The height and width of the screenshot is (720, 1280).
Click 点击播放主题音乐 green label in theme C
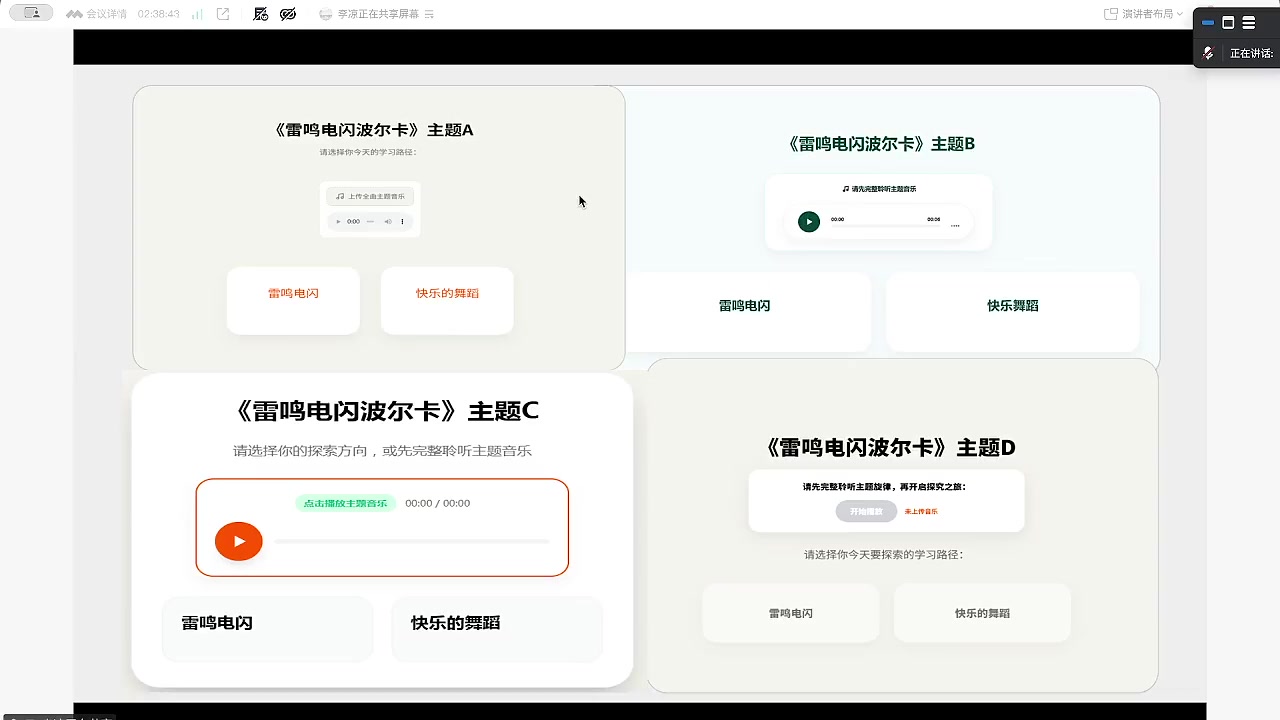click(x=345, y=503)
